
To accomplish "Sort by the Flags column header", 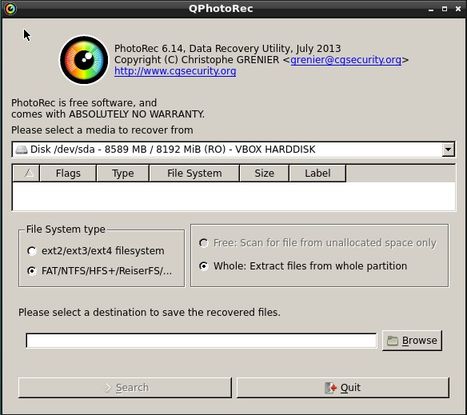I will [68, 173].
